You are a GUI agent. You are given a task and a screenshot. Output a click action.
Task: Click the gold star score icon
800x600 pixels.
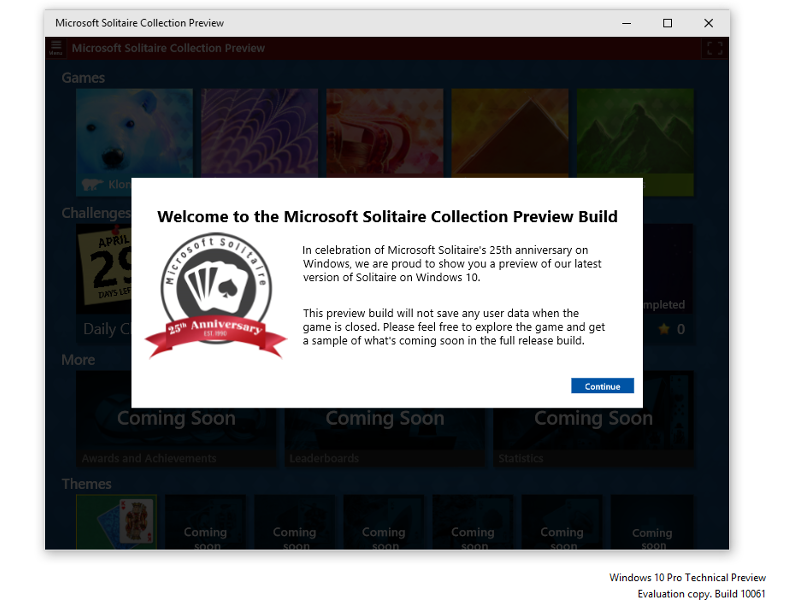(664, 329)
